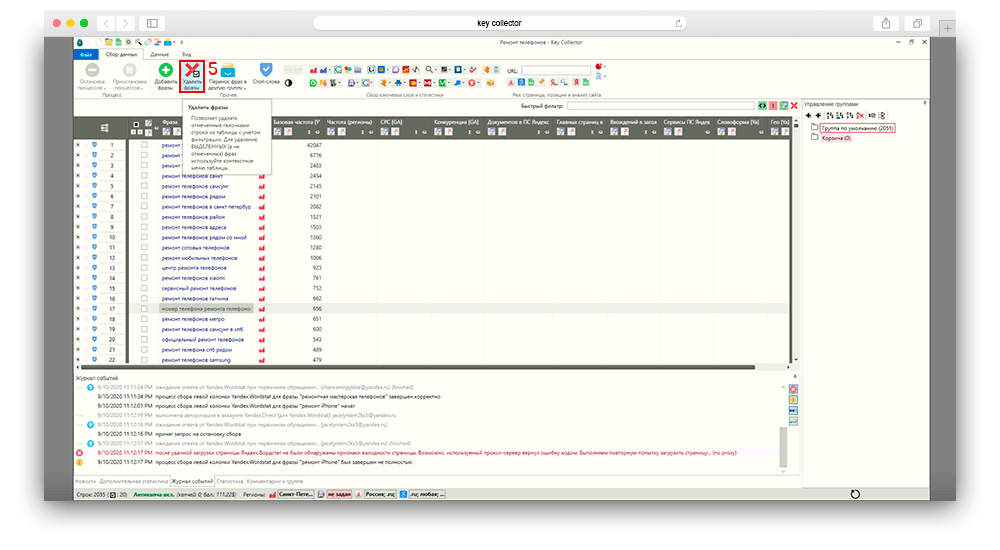Click the 'не задан' region button in status bar

(x=339, y=494)
